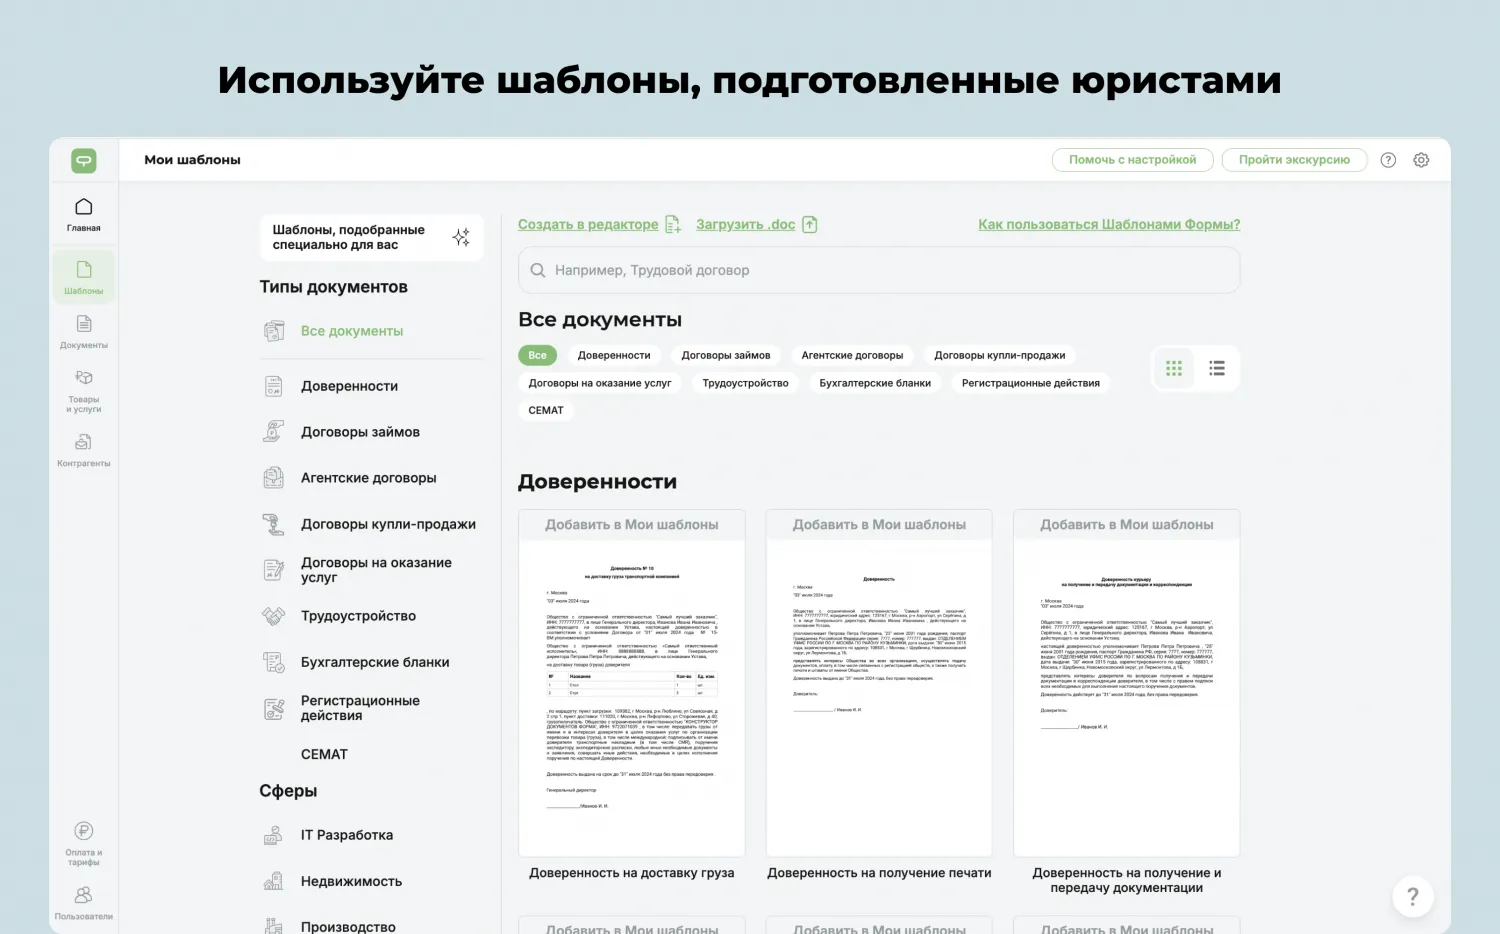Image resolution: width=1500 pixels, height=934 pixels.
Task: Click Помочь с настройкой button
Action: pyautogui.click(x=1132, y=160)
